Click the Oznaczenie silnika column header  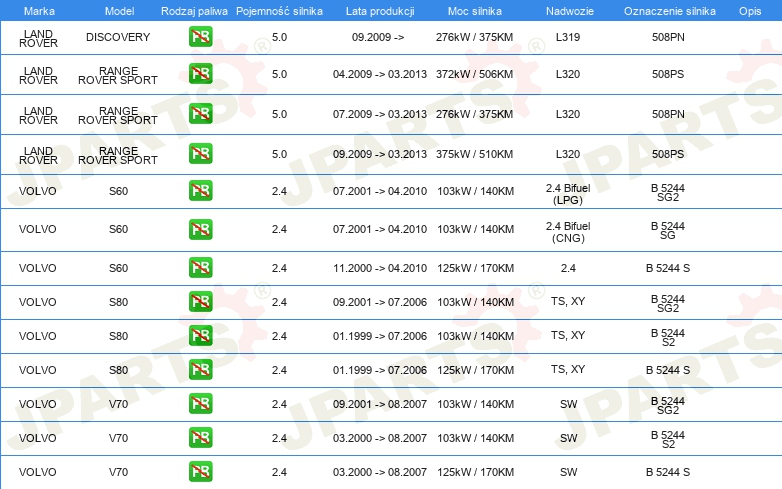670,11
